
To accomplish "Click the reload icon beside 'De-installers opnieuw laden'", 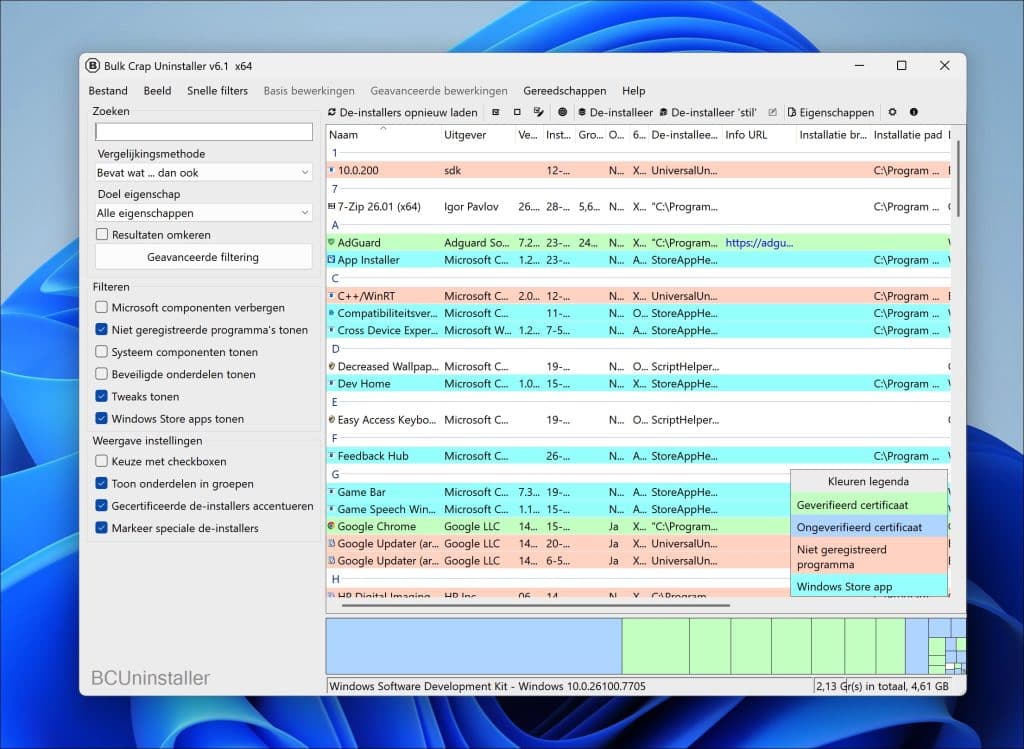I will 332,112.
